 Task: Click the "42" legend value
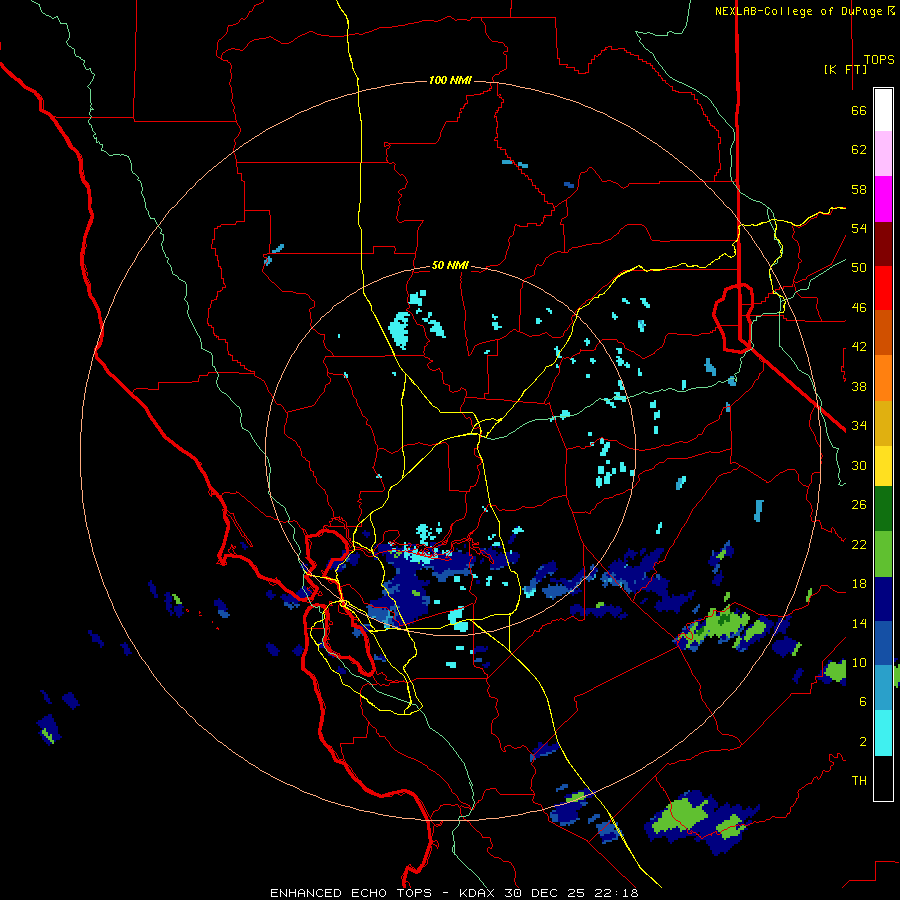(859, 347)
